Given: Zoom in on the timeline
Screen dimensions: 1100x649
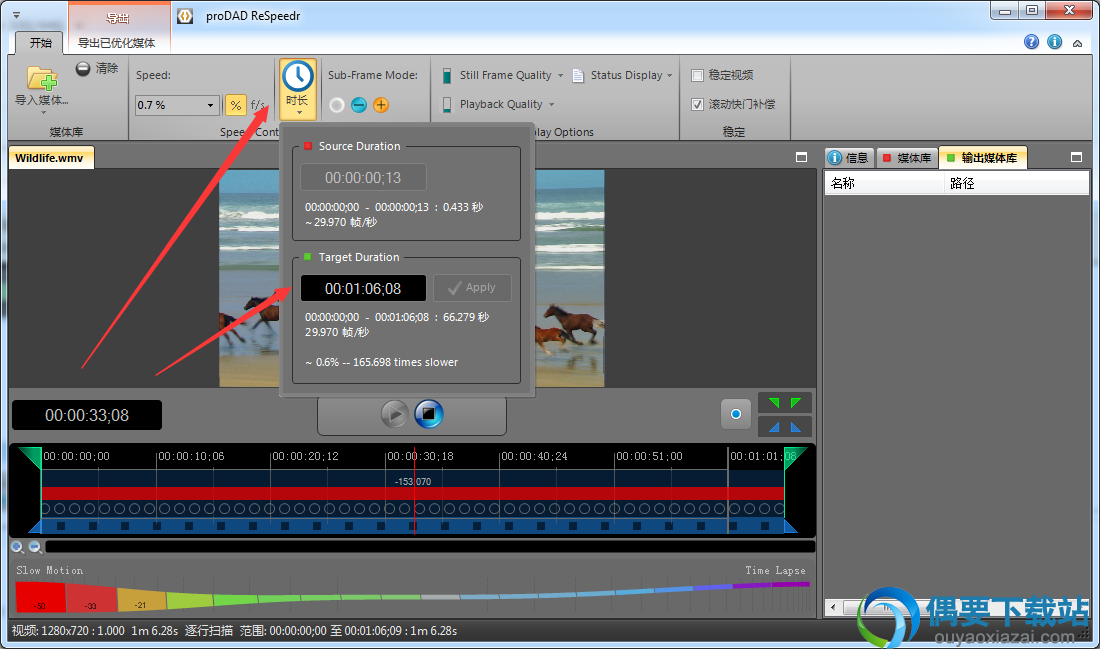Looking at the screenshot, I should [x=18, y=547].
